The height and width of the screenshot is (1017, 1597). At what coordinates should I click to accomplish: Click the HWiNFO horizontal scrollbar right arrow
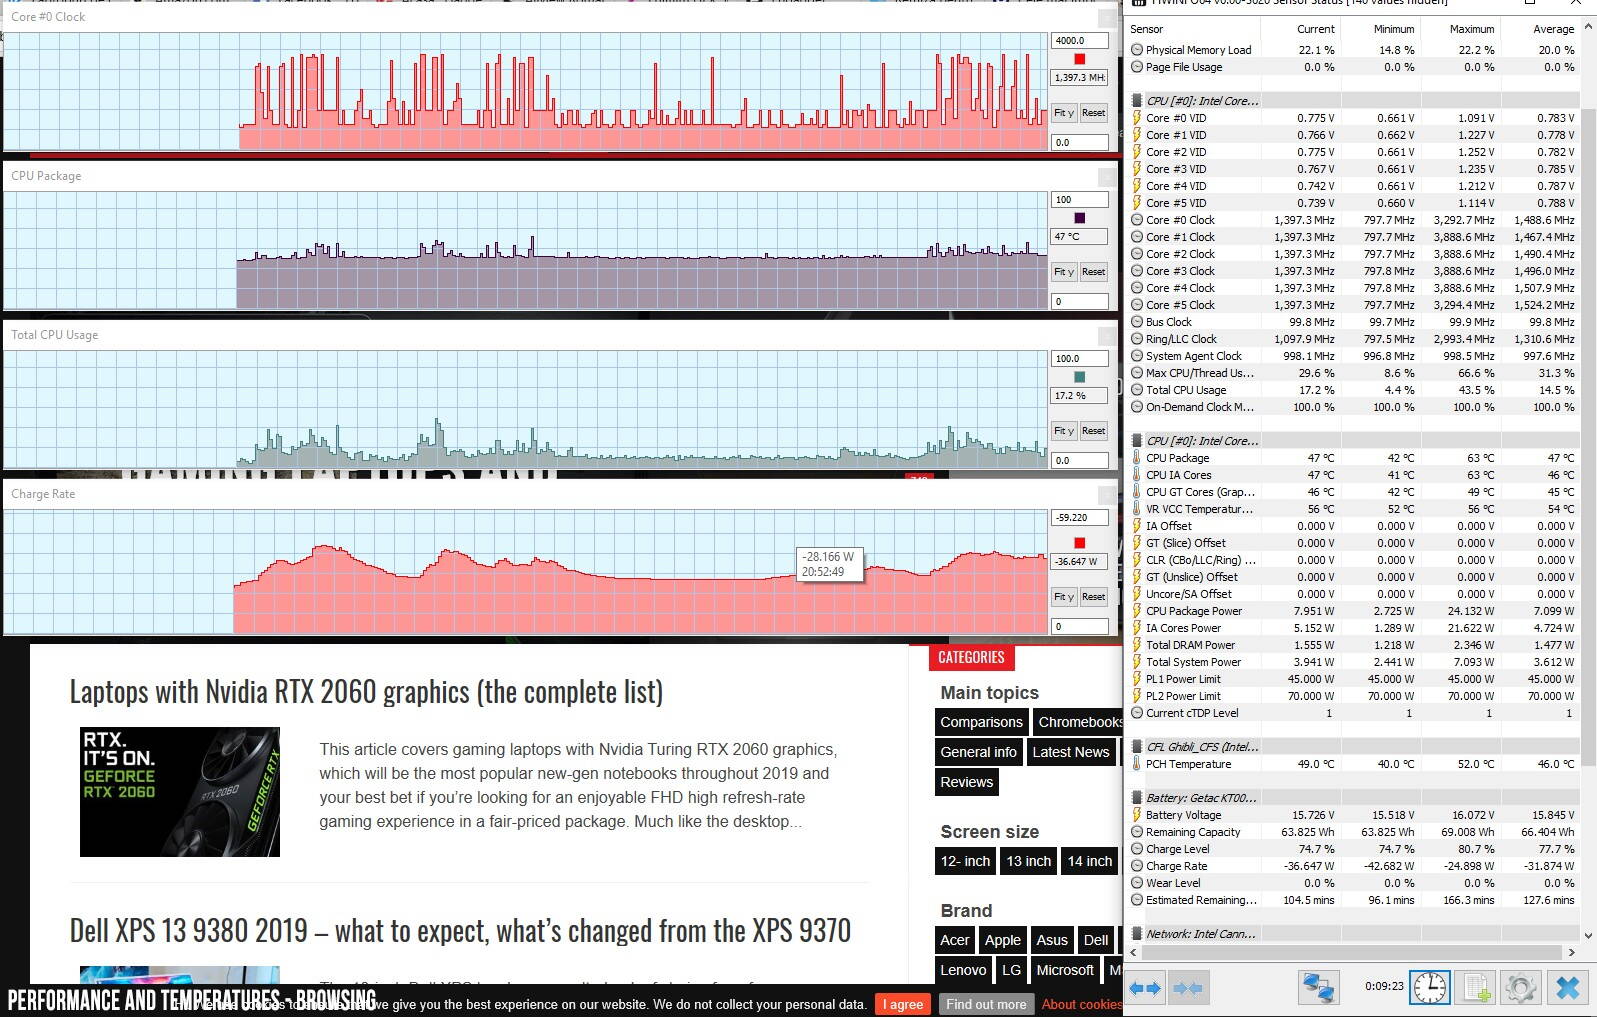pyautogui.click(x=1571, y=952)
